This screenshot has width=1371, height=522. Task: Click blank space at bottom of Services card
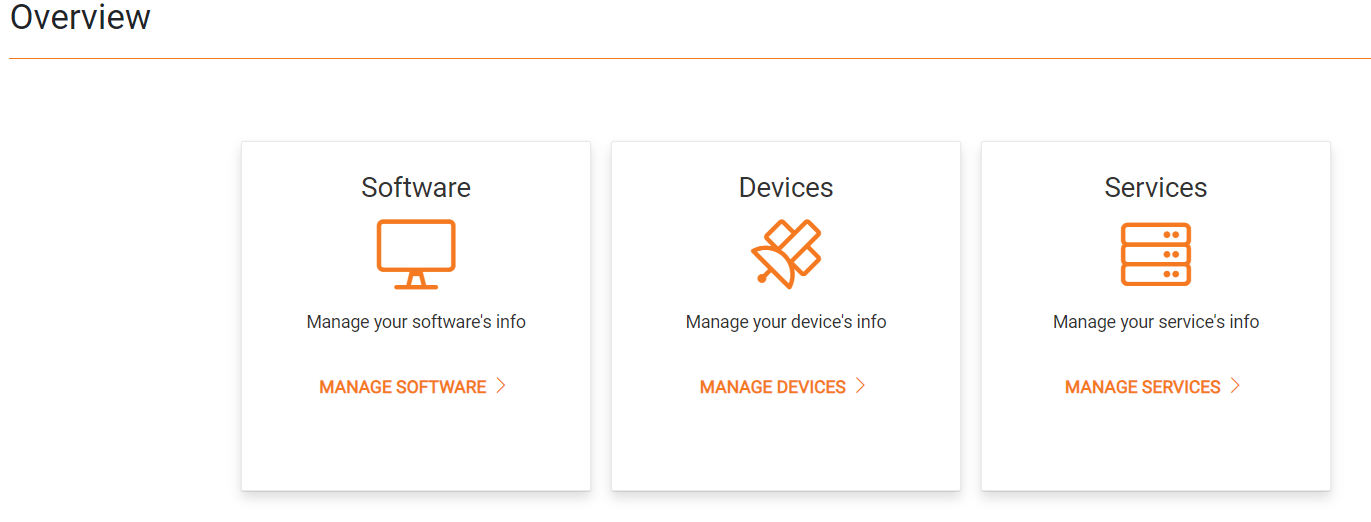1156,450
